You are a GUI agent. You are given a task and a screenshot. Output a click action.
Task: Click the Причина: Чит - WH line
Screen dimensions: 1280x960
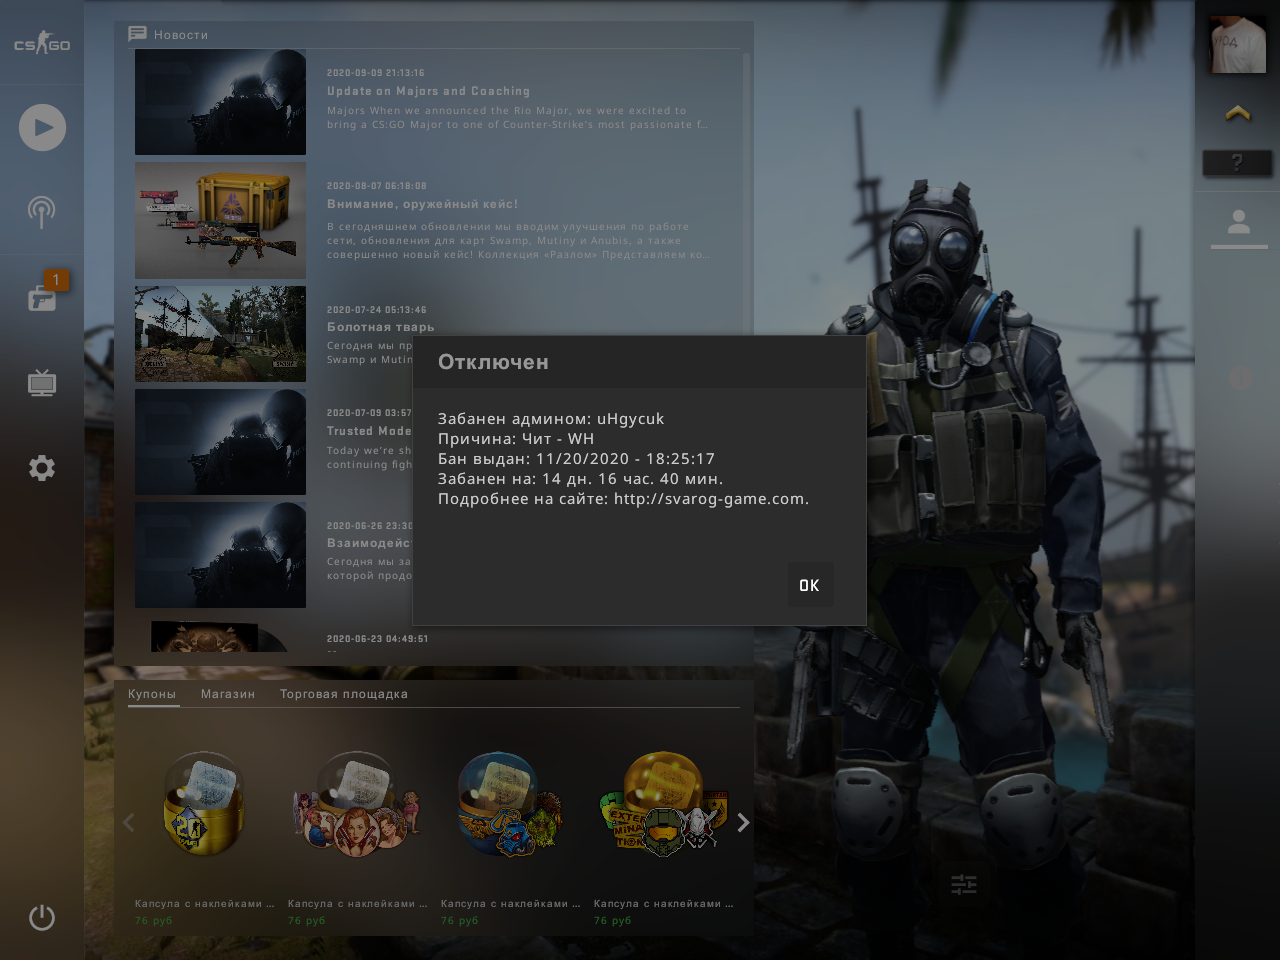point(516,439)
